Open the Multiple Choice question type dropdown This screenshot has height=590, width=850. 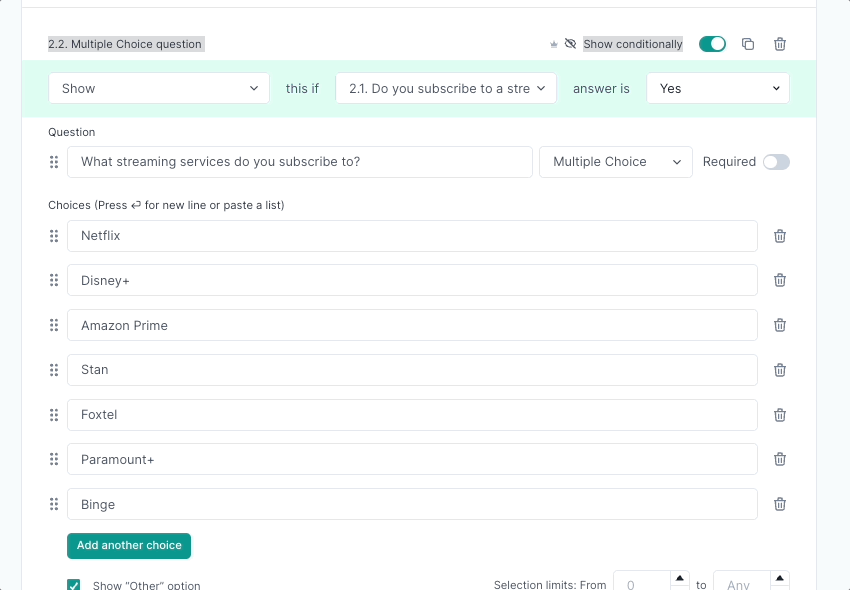(x=616, y=162)
